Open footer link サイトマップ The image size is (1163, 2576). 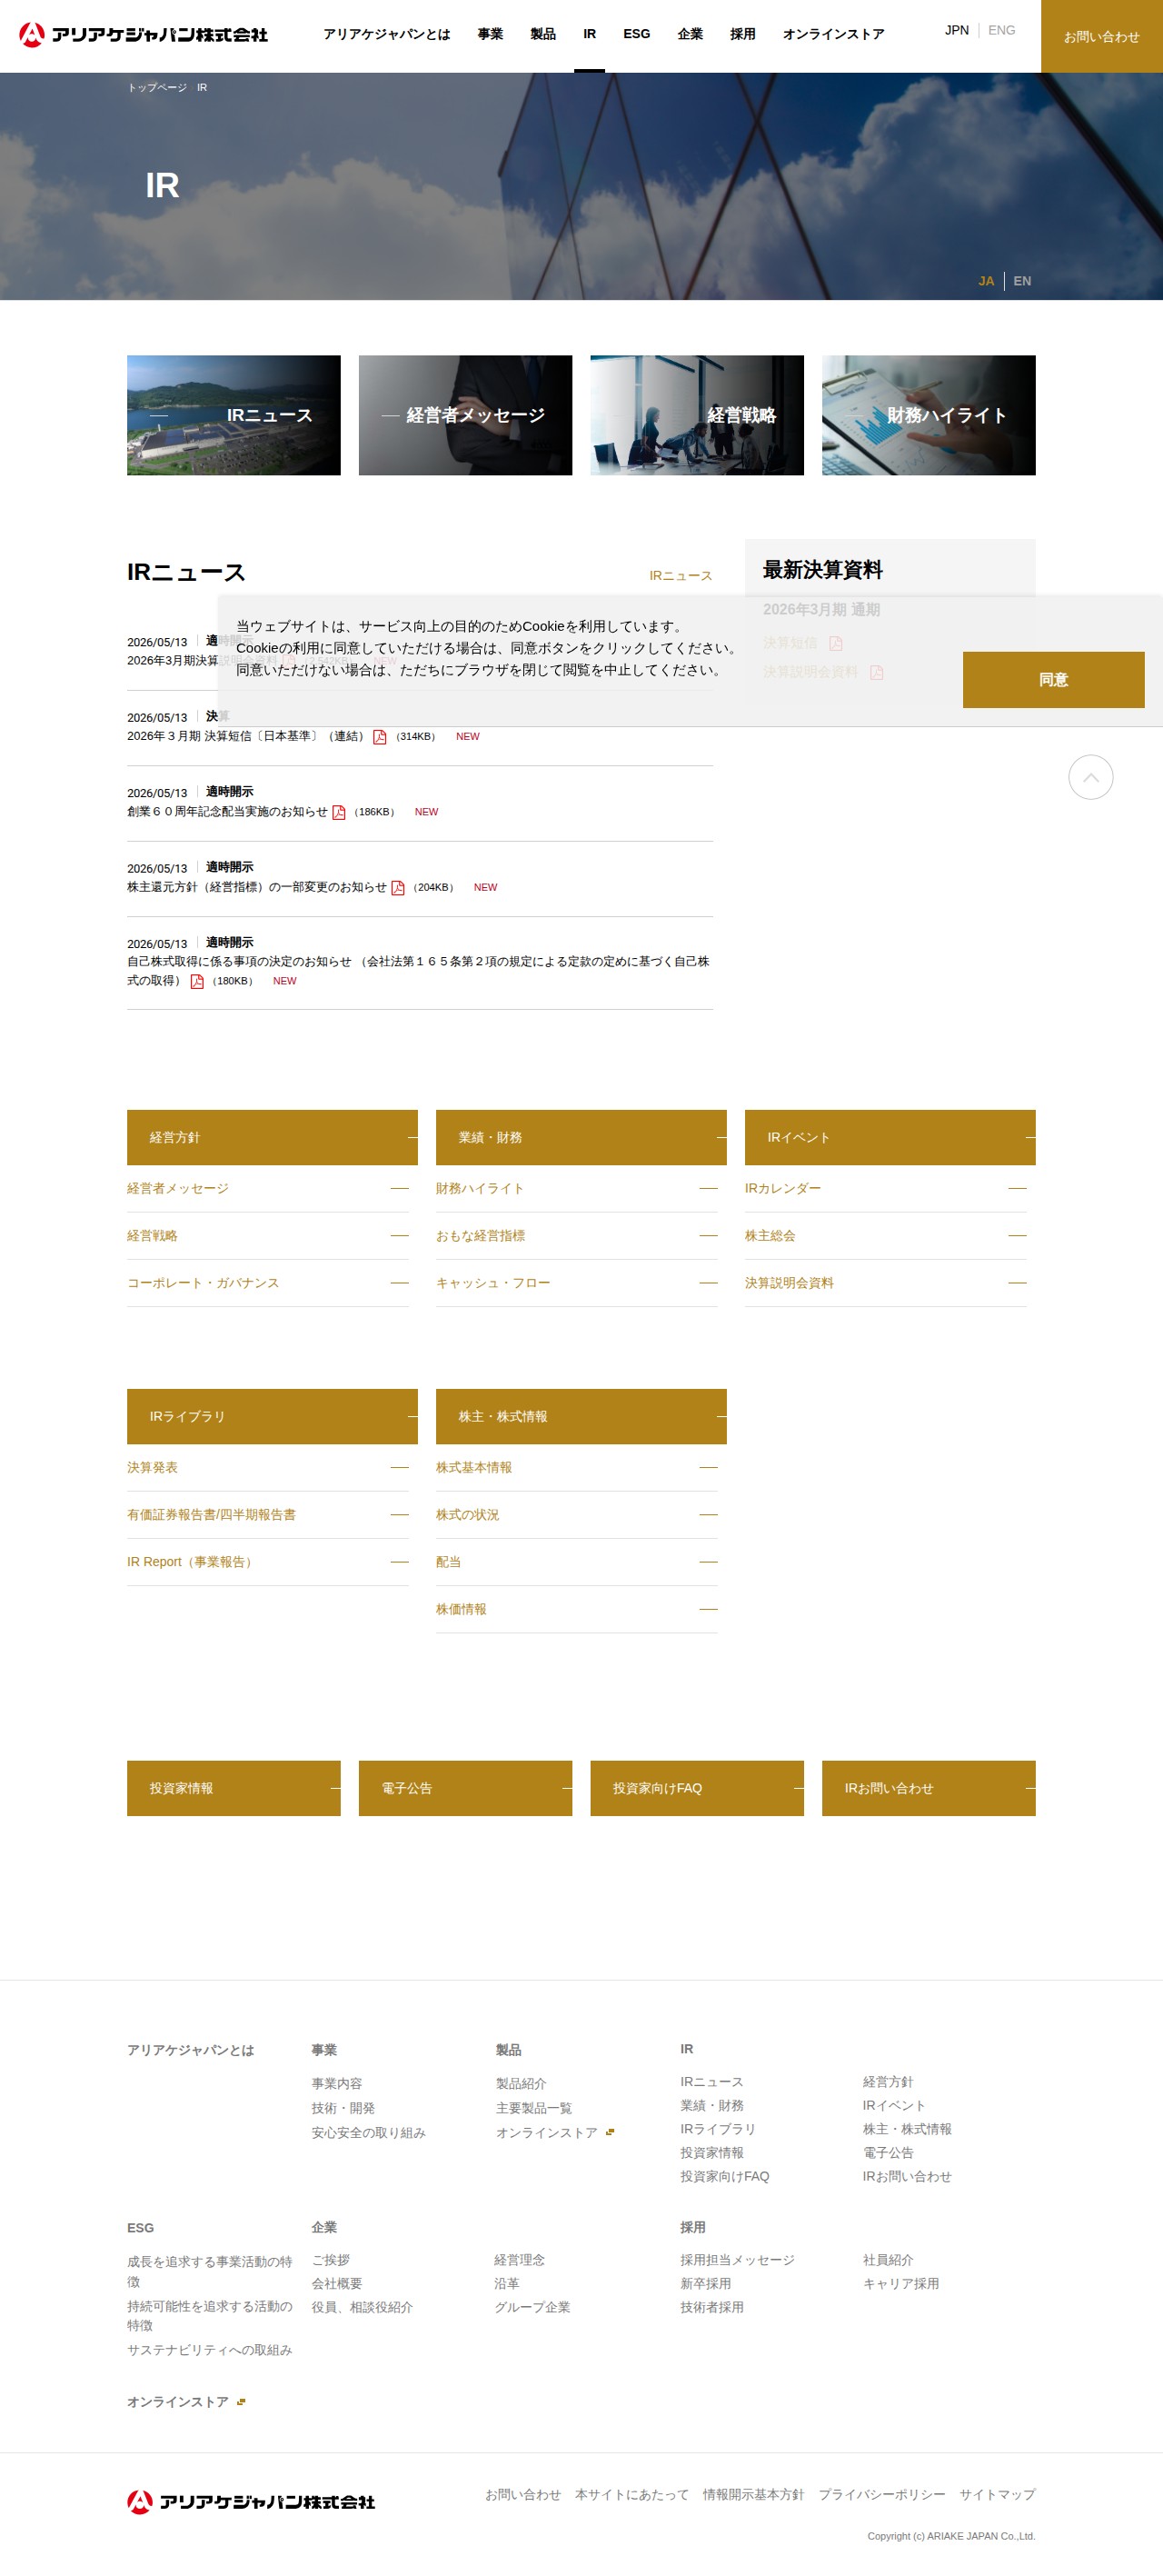(998, 2495)
